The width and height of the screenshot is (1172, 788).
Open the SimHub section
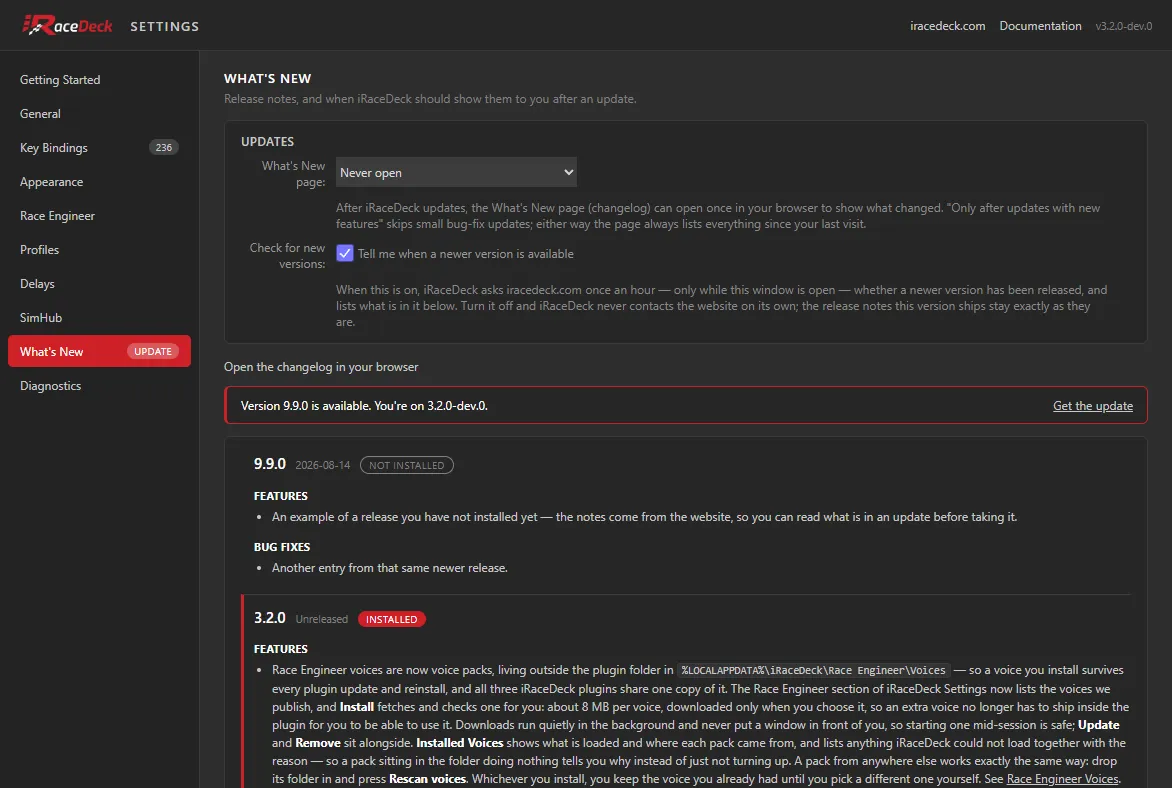(99, 318)
